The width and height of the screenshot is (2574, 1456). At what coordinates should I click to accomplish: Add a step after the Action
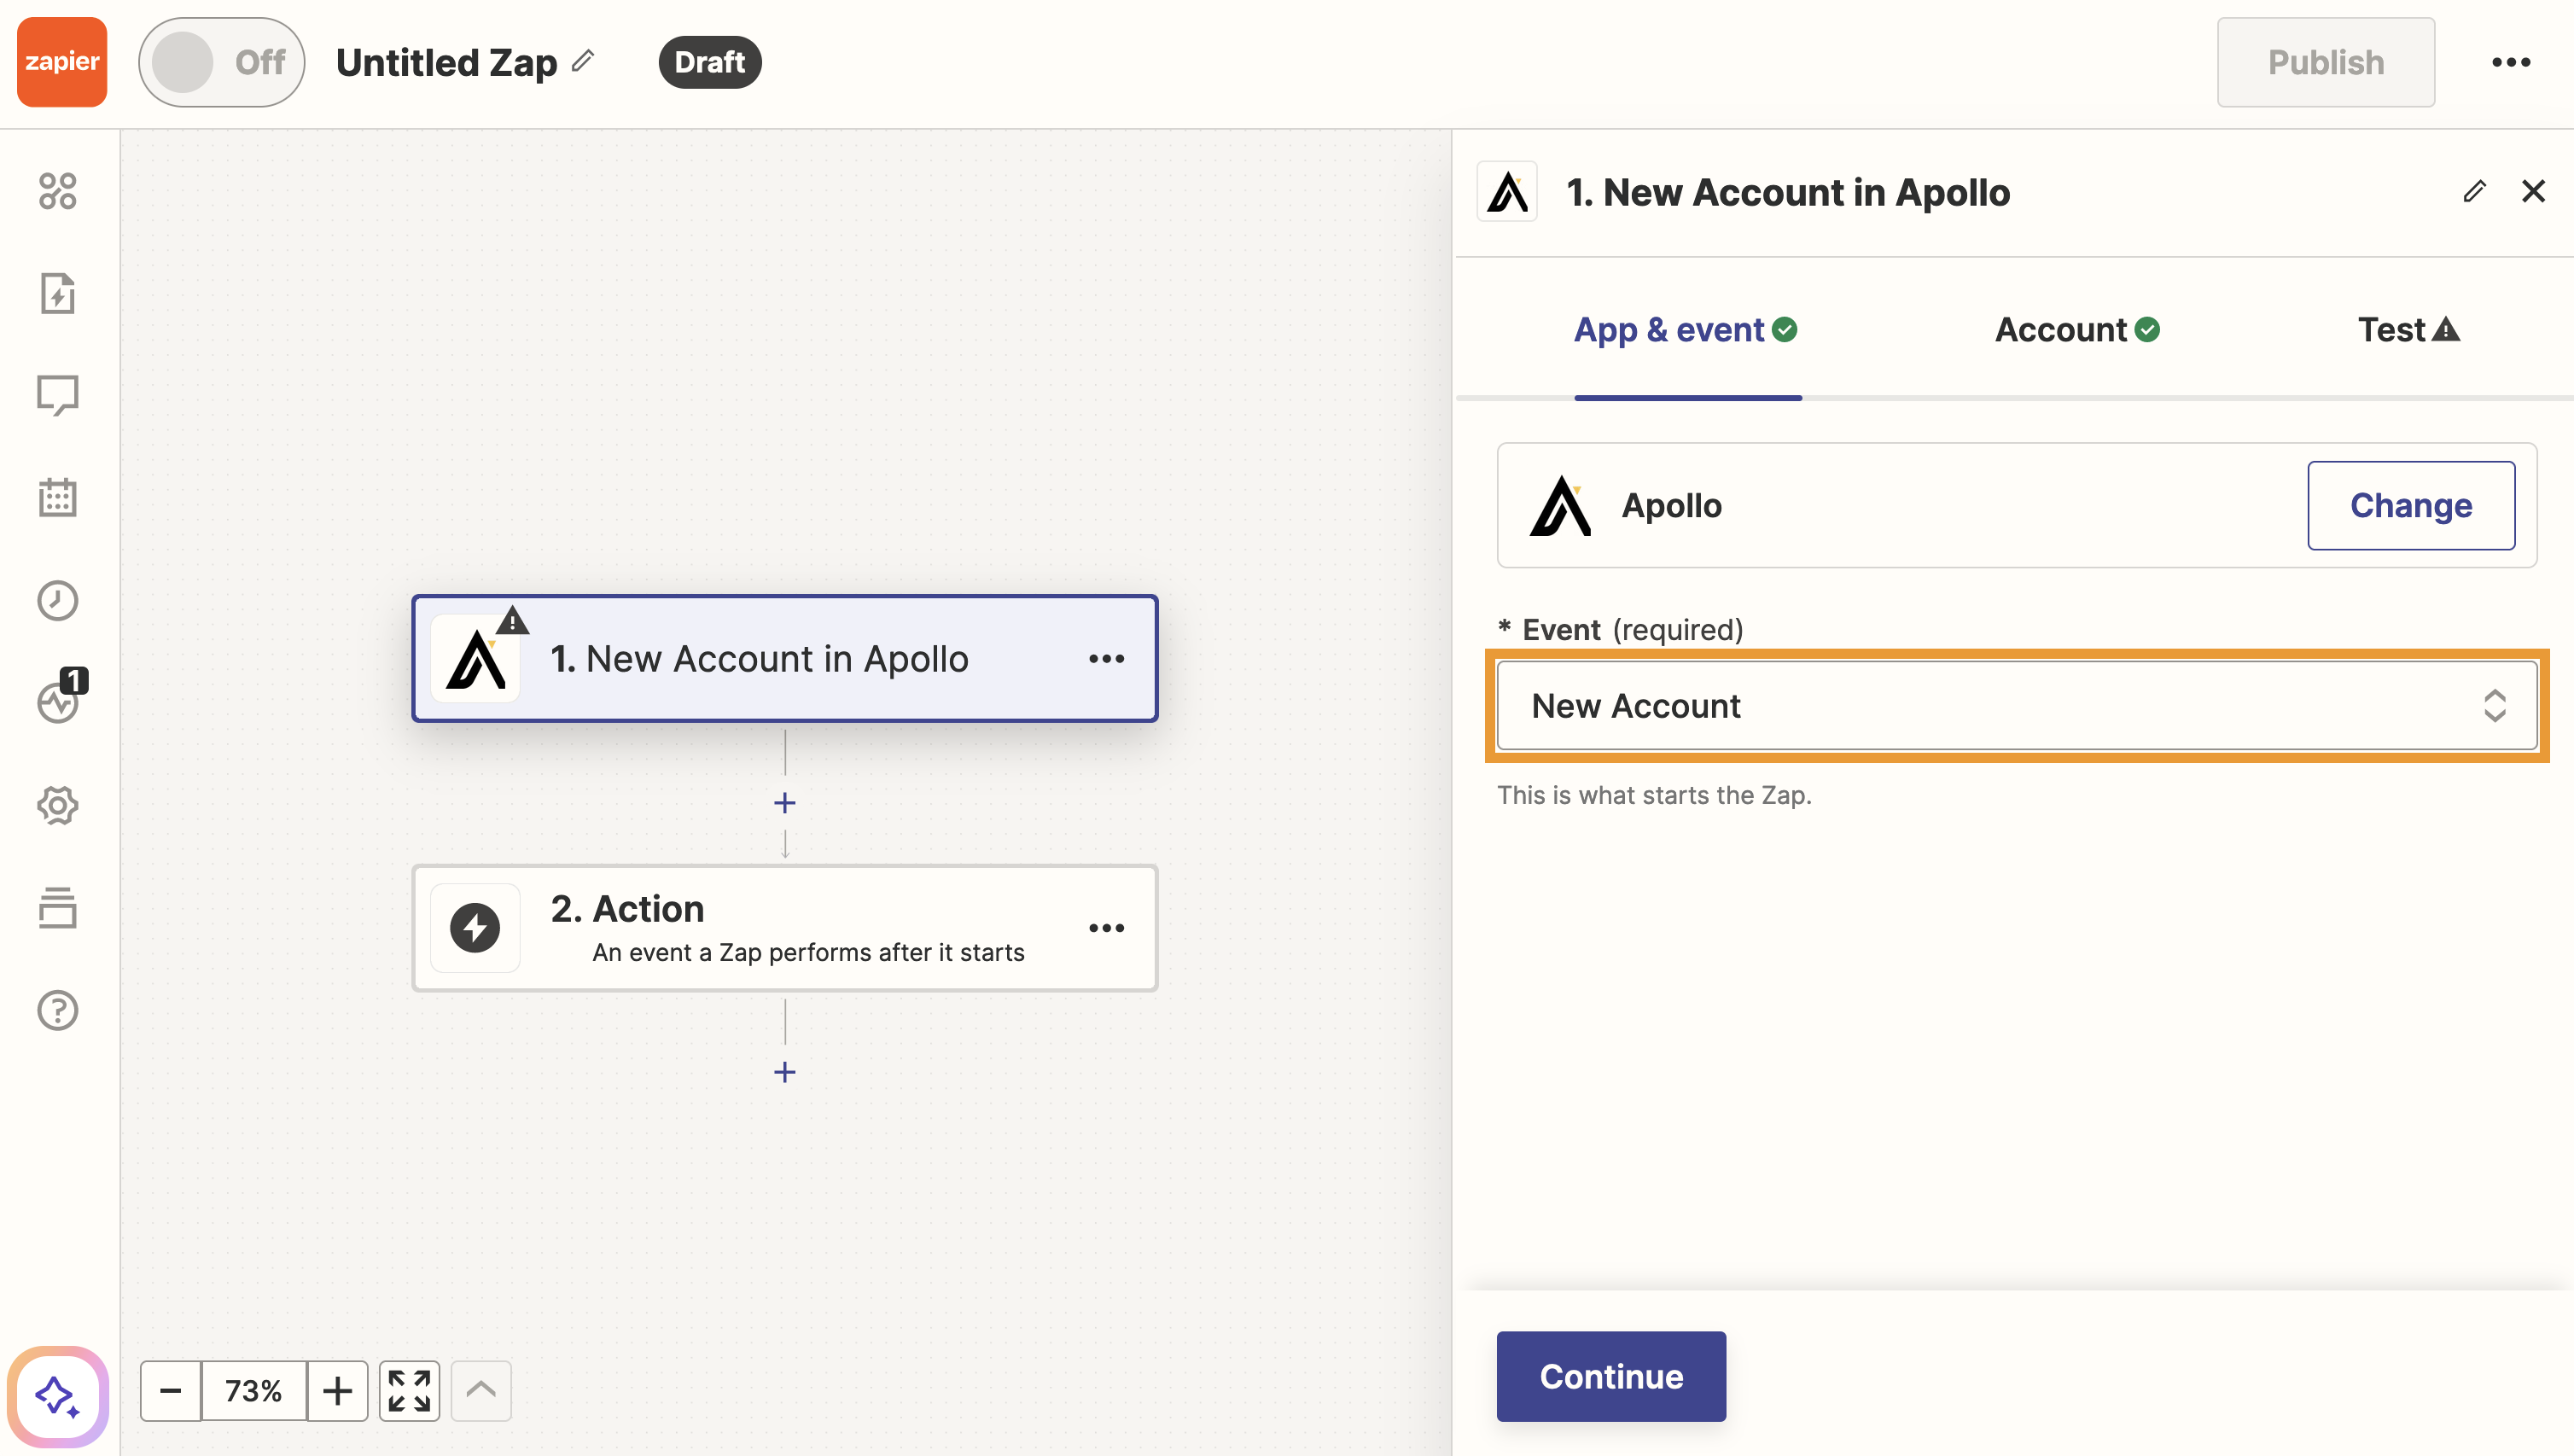[x=785, y=1072]
